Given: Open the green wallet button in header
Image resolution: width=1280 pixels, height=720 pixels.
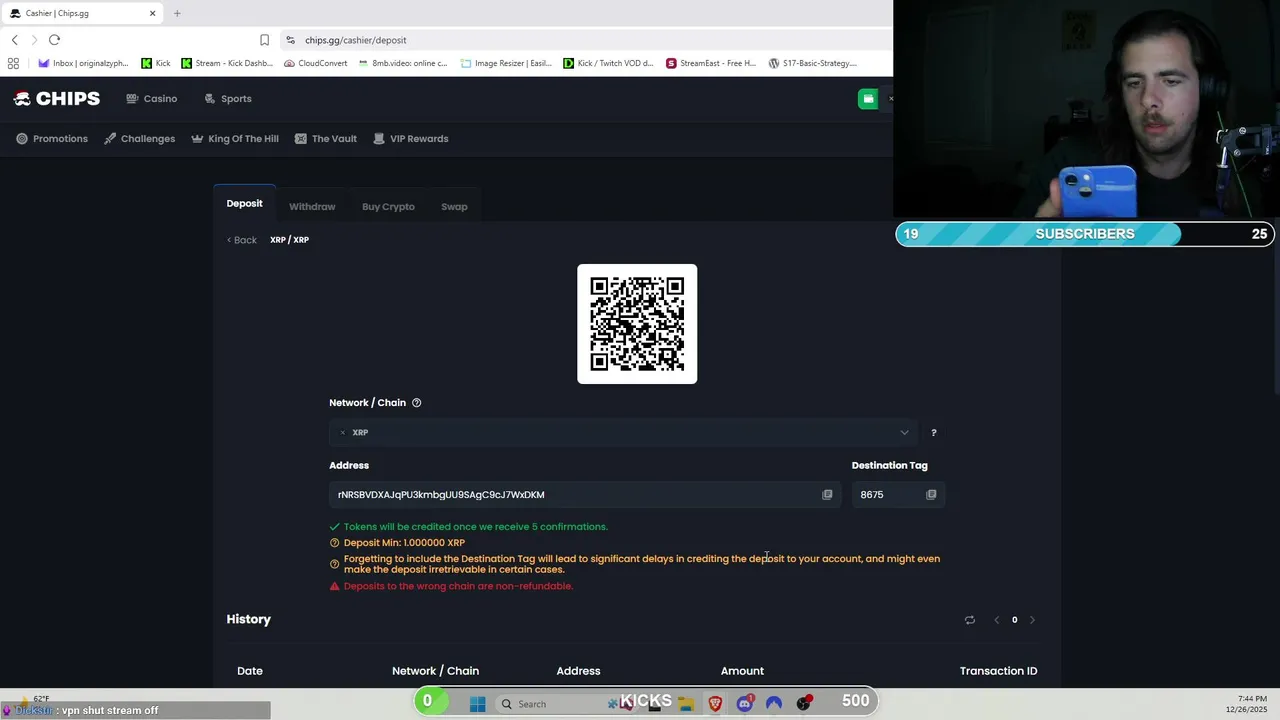Looking at the screenshot, I should point(868,98).
